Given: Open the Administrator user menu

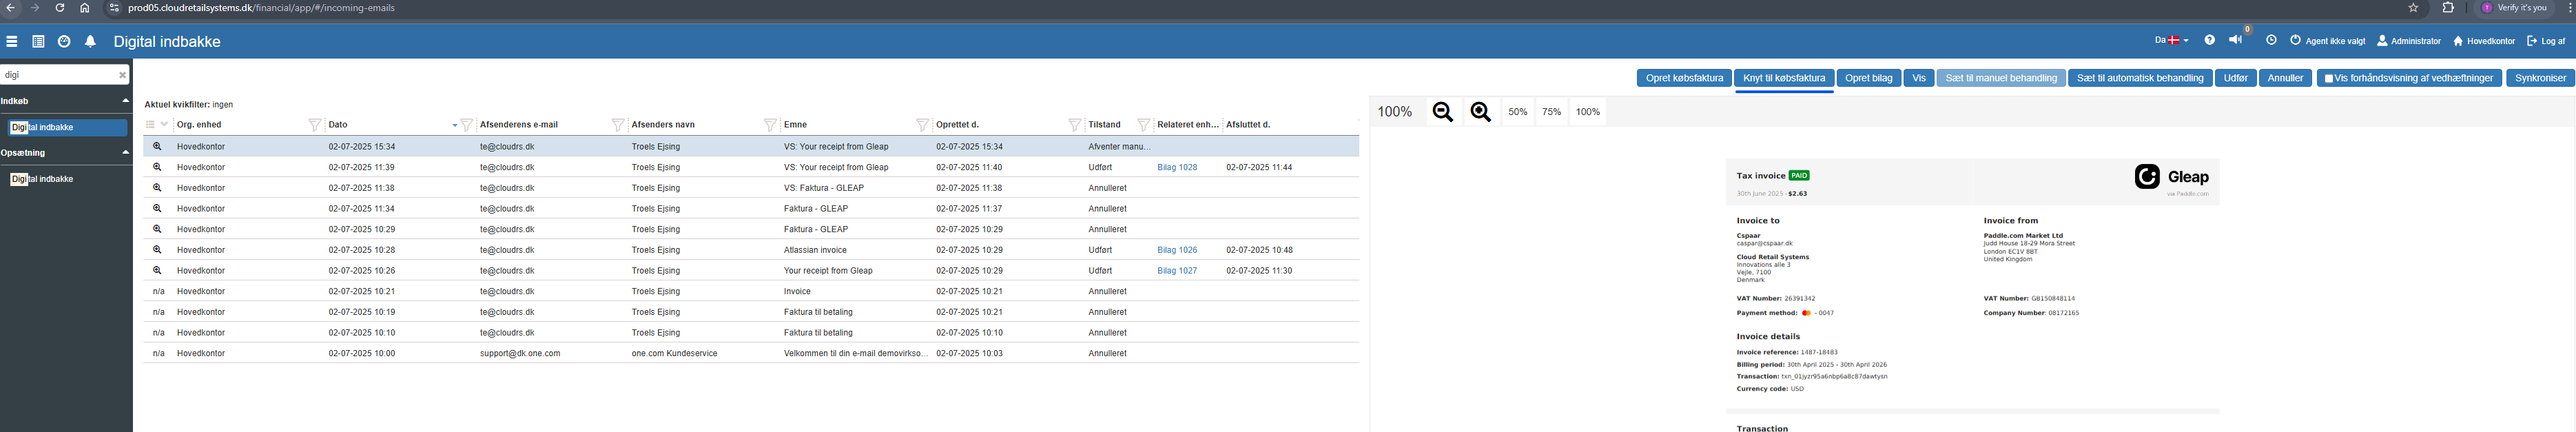Looking at the screenshot, I should pos(2409,41).
